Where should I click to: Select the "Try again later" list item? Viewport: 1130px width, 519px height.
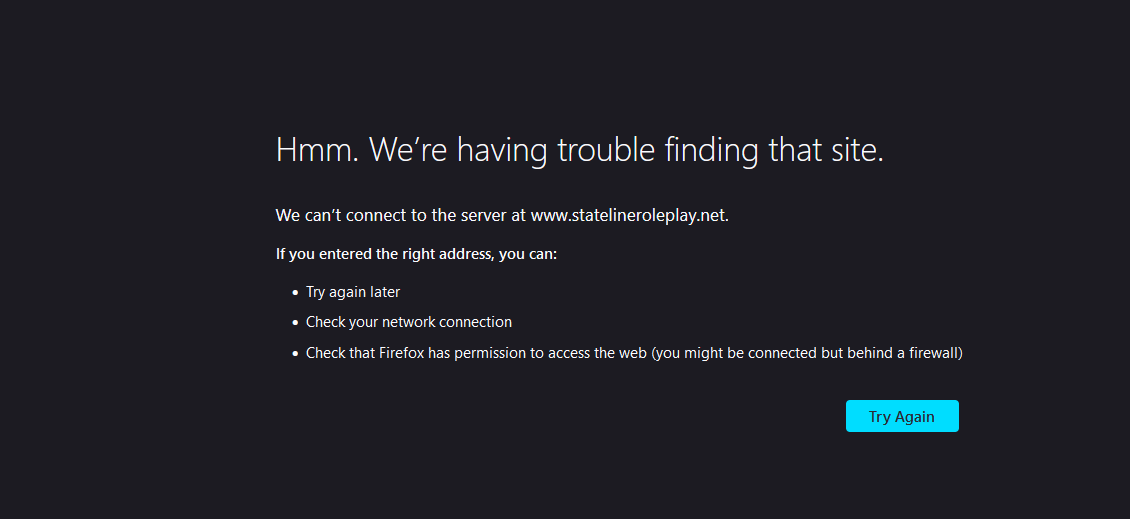coord(353,292)
